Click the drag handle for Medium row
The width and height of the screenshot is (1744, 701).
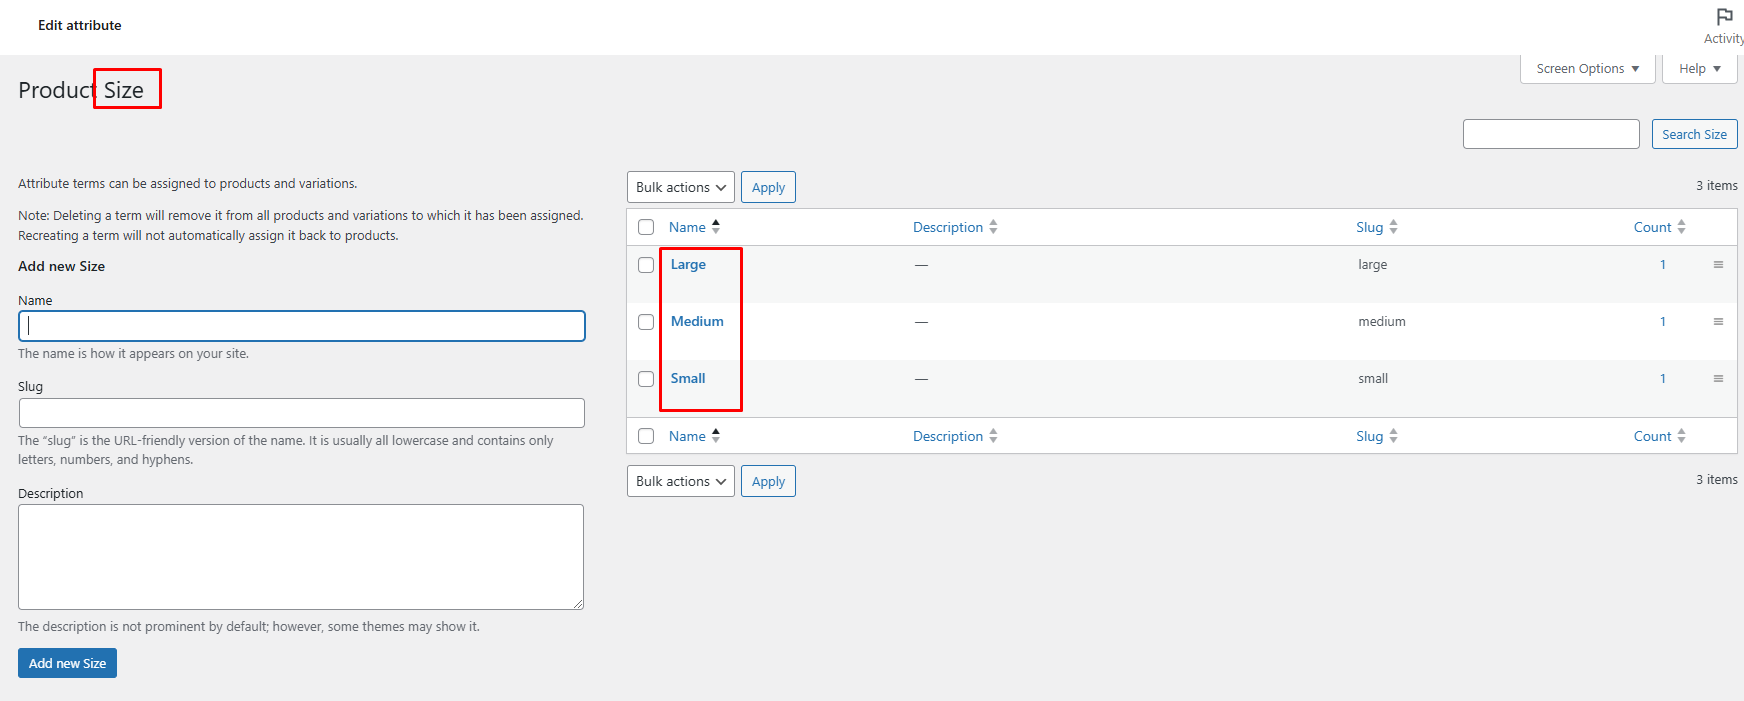pyautogui.click(x=1718, y=322)
